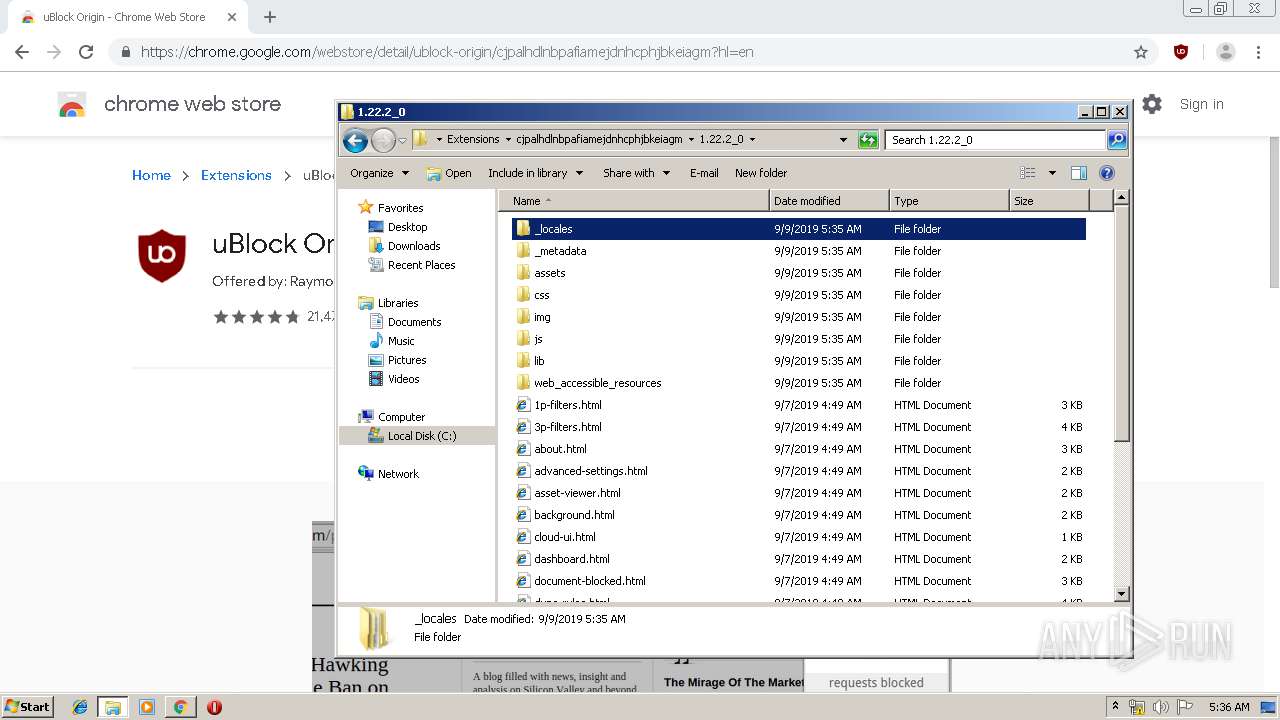1280x720 pixels.
Task: Click the Explorer Forward navigation arrow
Action: click(x=383, y=141)
